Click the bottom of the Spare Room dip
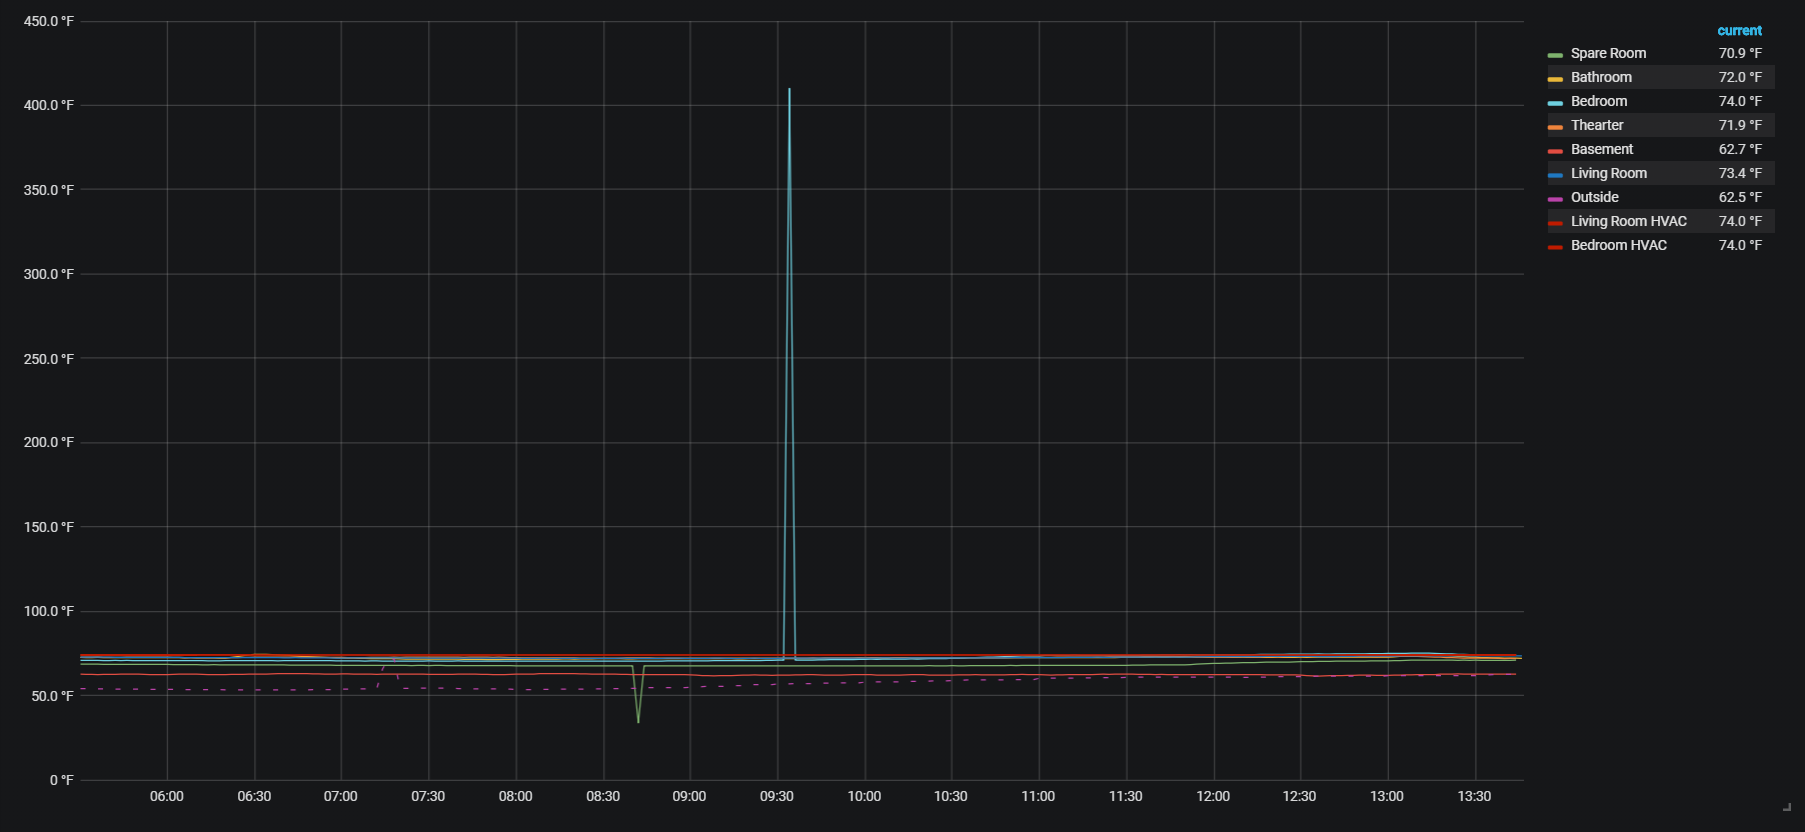Screen dimensions: 1805x832 pos(638,721)
